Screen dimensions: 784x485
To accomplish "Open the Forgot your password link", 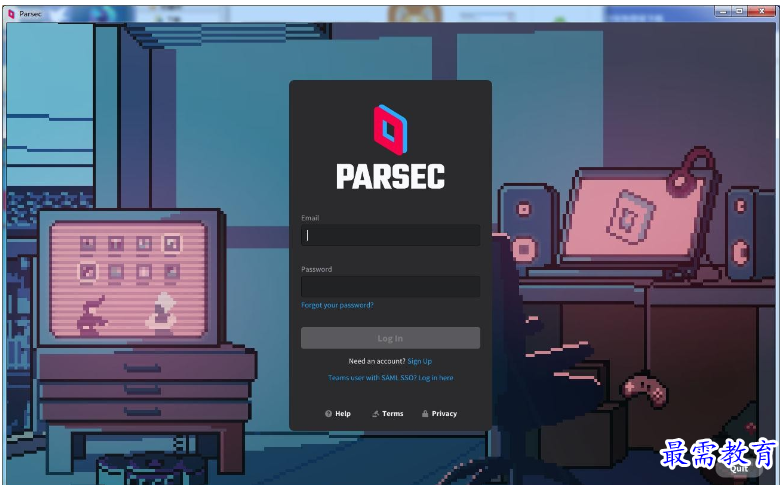I will (337, 305).
